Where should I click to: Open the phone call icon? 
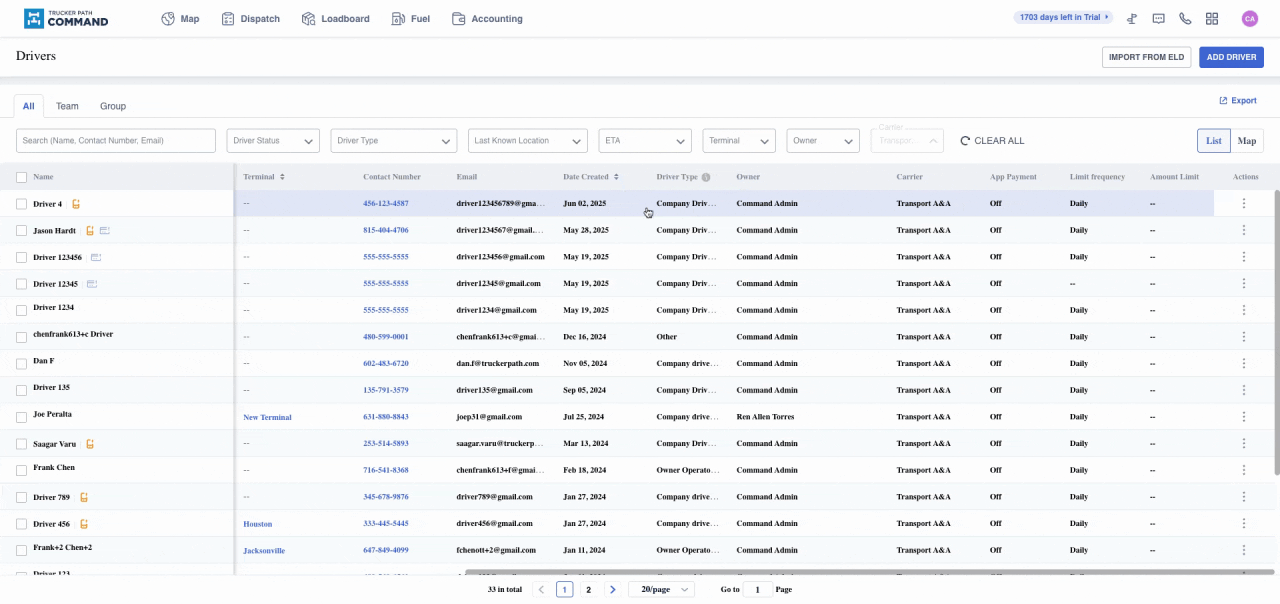[x=1185, y=18]
